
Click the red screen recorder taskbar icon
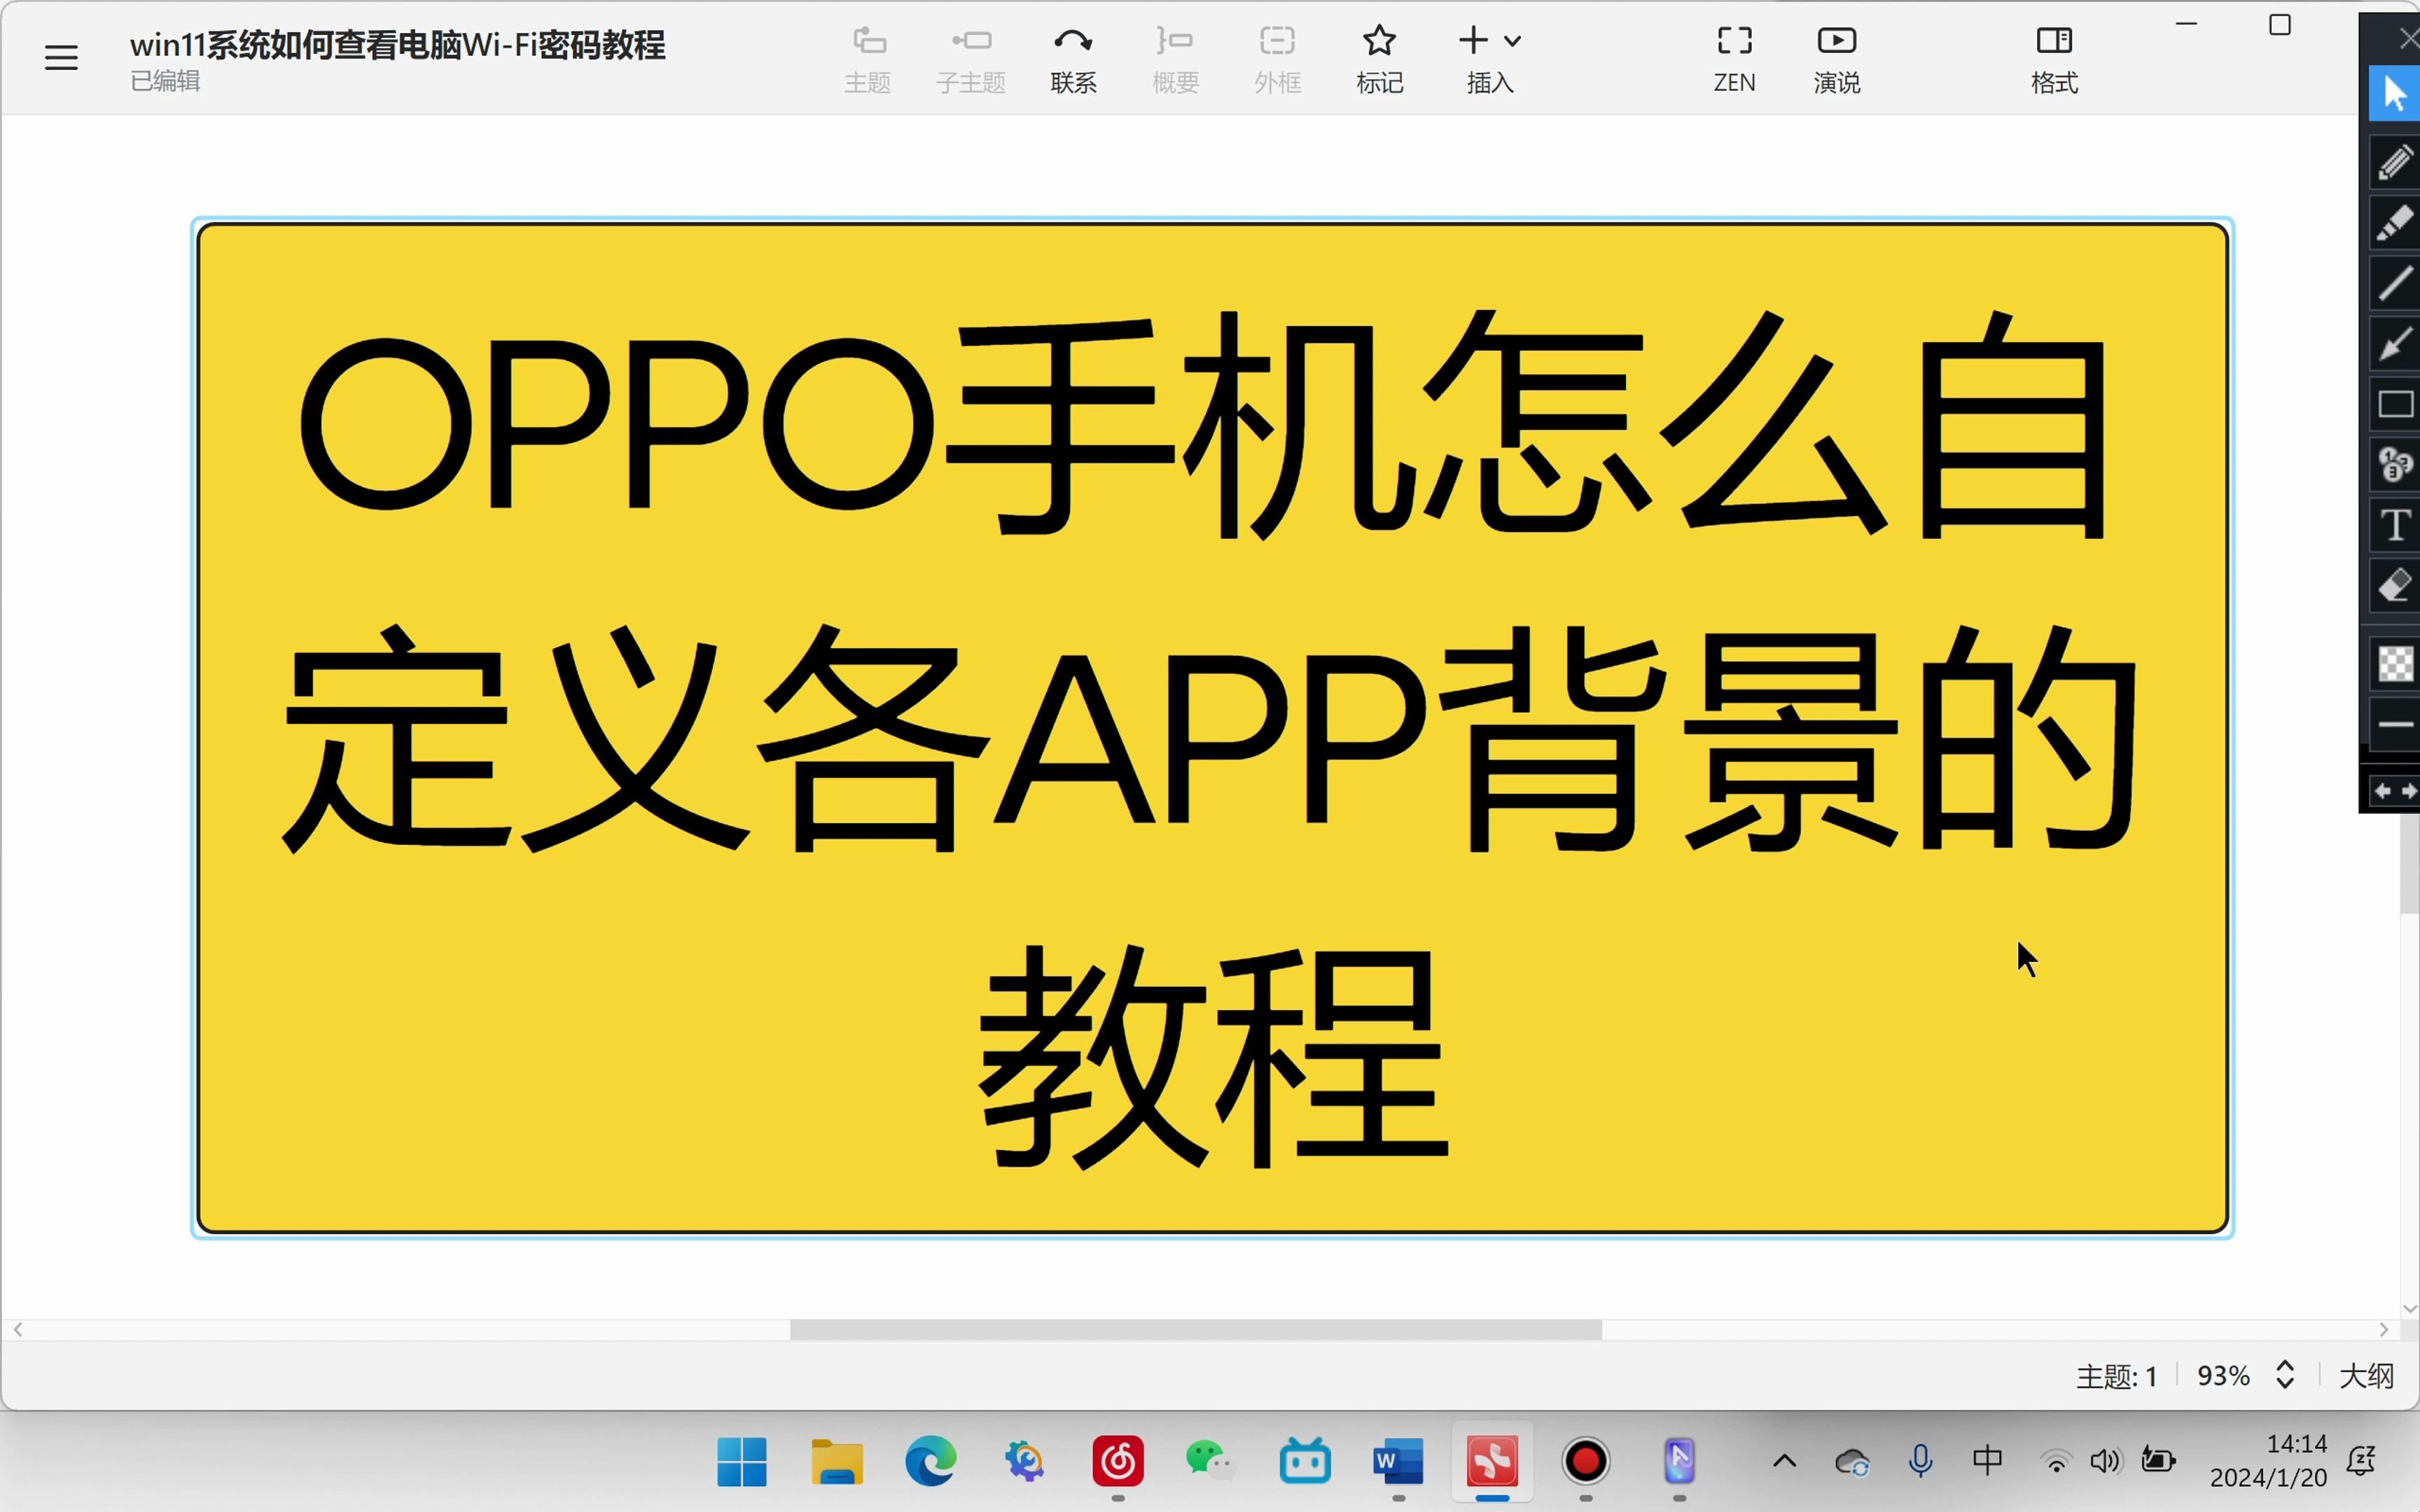tap(1585, 1462)
